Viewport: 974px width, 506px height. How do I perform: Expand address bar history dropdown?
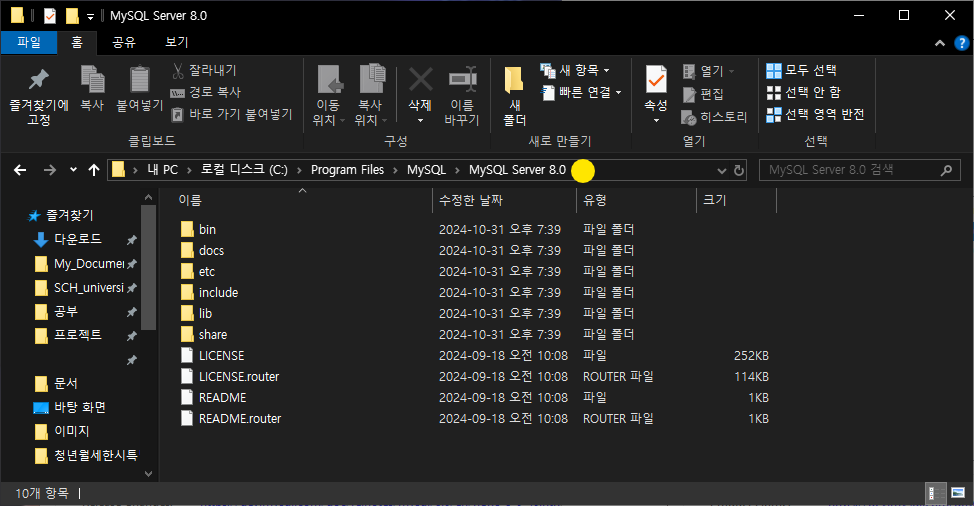tap(721, 171)
